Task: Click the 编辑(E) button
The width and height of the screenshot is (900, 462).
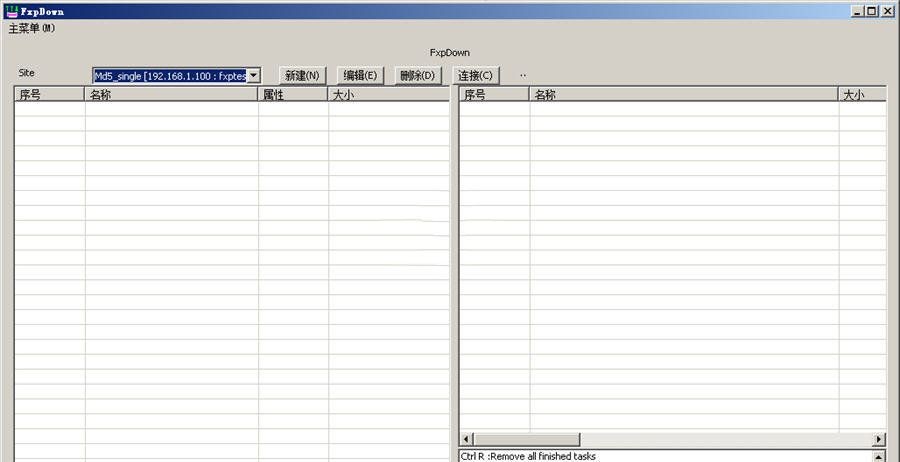Action: 360,76
